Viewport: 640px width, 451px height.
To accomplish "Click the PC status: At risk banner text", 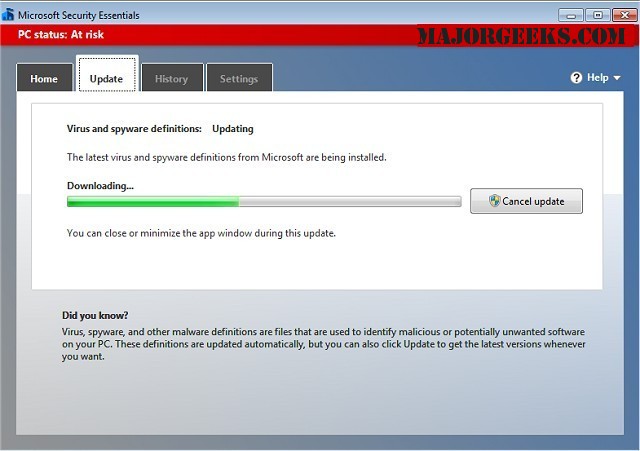I will 61,35.
